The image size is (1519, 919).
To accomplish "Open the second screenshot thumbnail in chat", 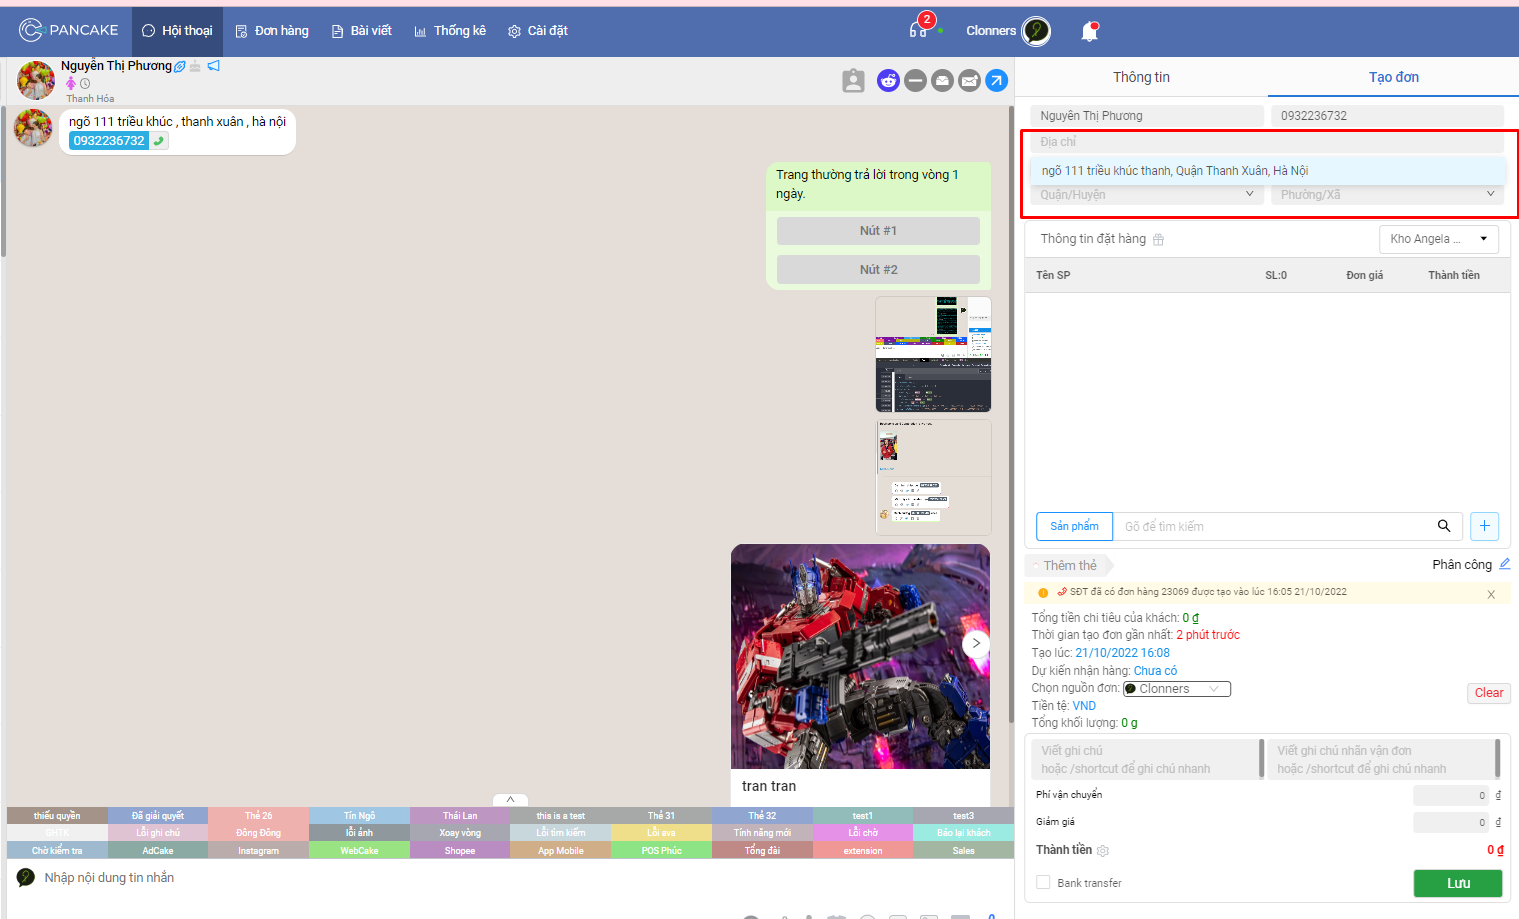I will coord(933,477).
